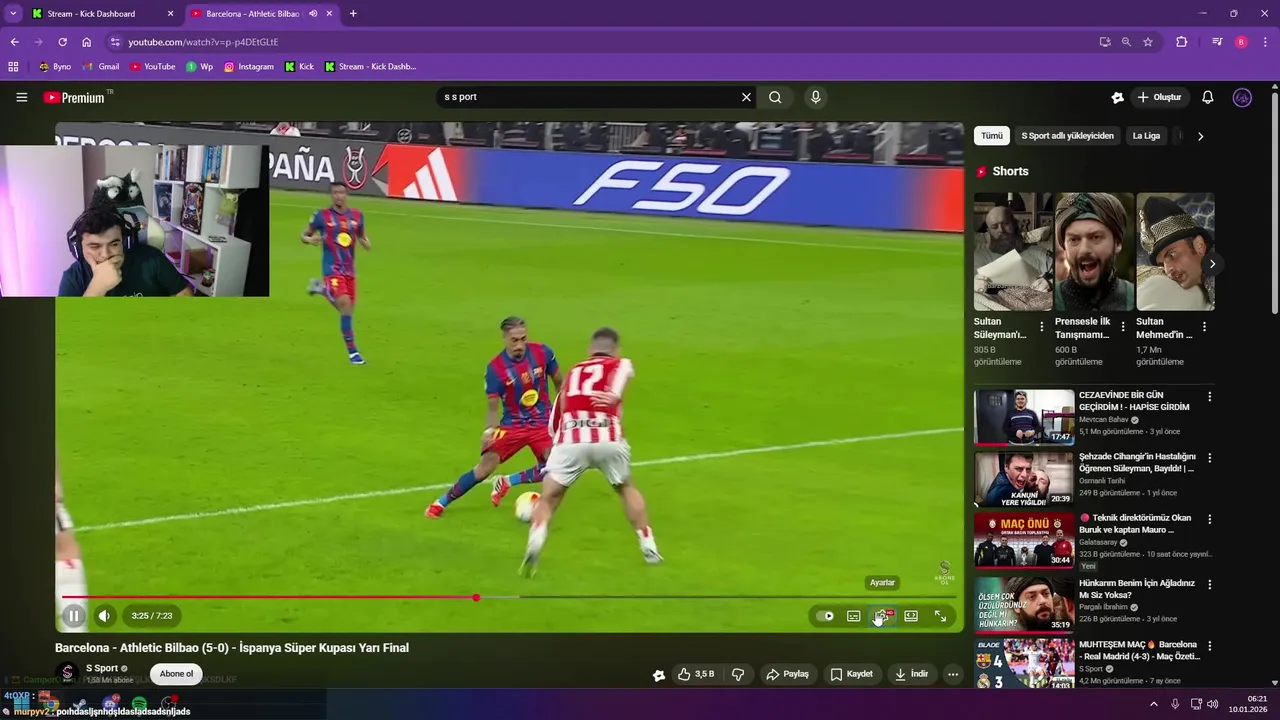Open options for MUHTEŞEM MAÇ video
Screen dimensions: 1280x720
click(x=1209, y=646)
